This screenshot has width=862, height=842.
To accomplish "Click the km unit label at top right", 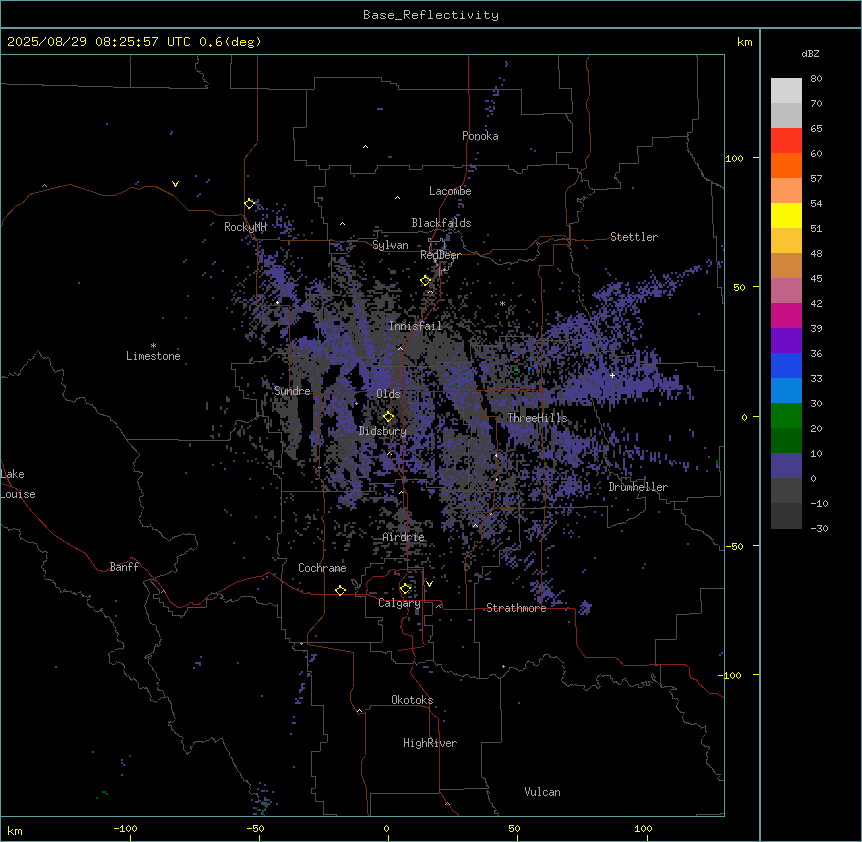I will (744, 42).
